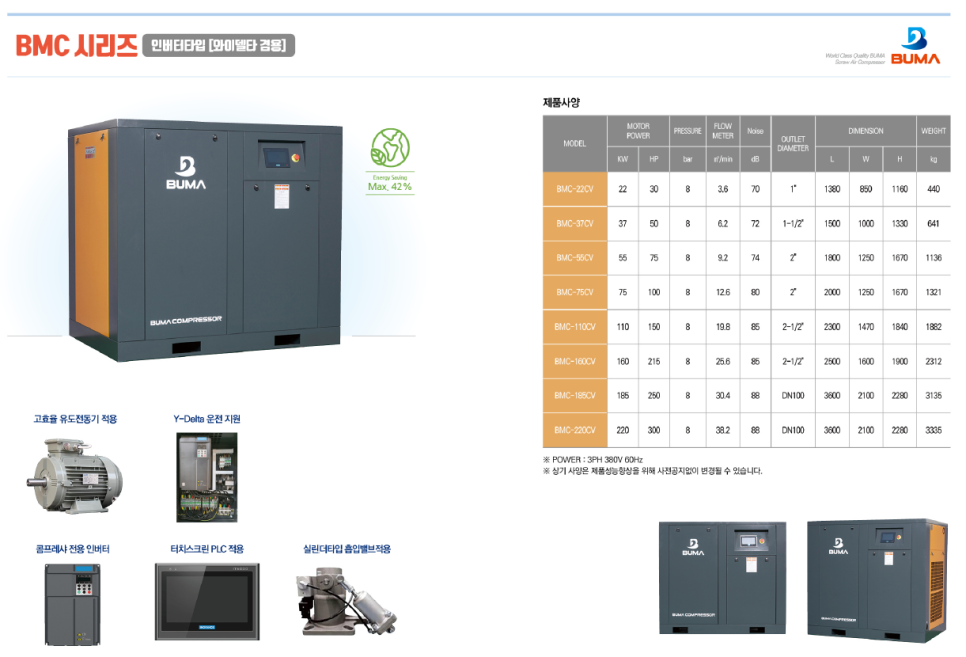Click the BUMA logo in the top-right corner
The image size is (966, 657).
(915, 46)
